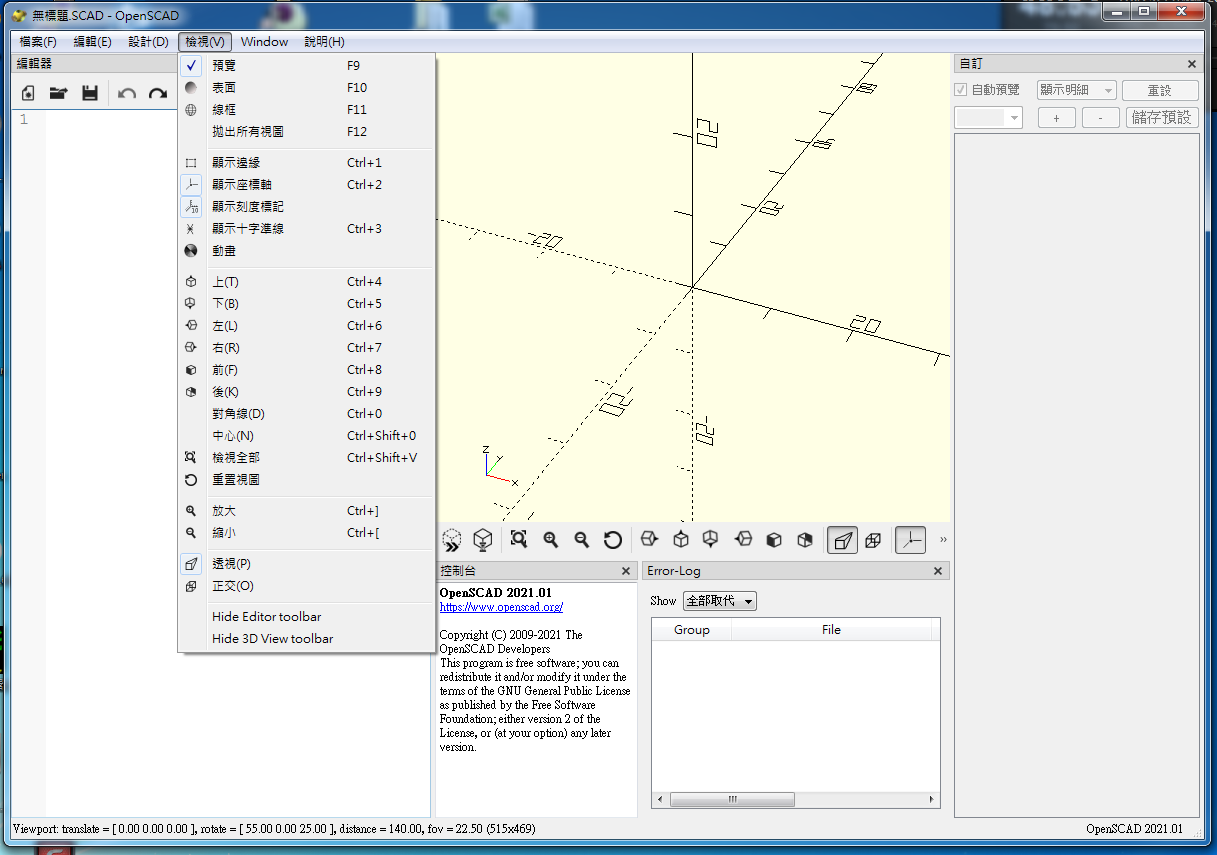Toggle Show Axes button in 3D view toolbar
The width and height of the screenshot is (1217, 855).
click(x=910, y=540)
